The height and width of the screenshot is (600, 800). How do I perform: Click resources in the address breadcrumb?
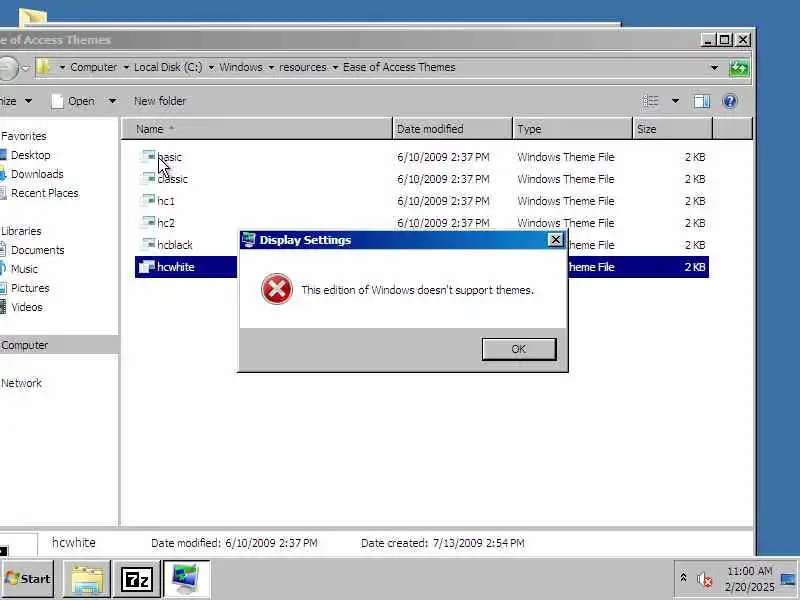[303, 67]
